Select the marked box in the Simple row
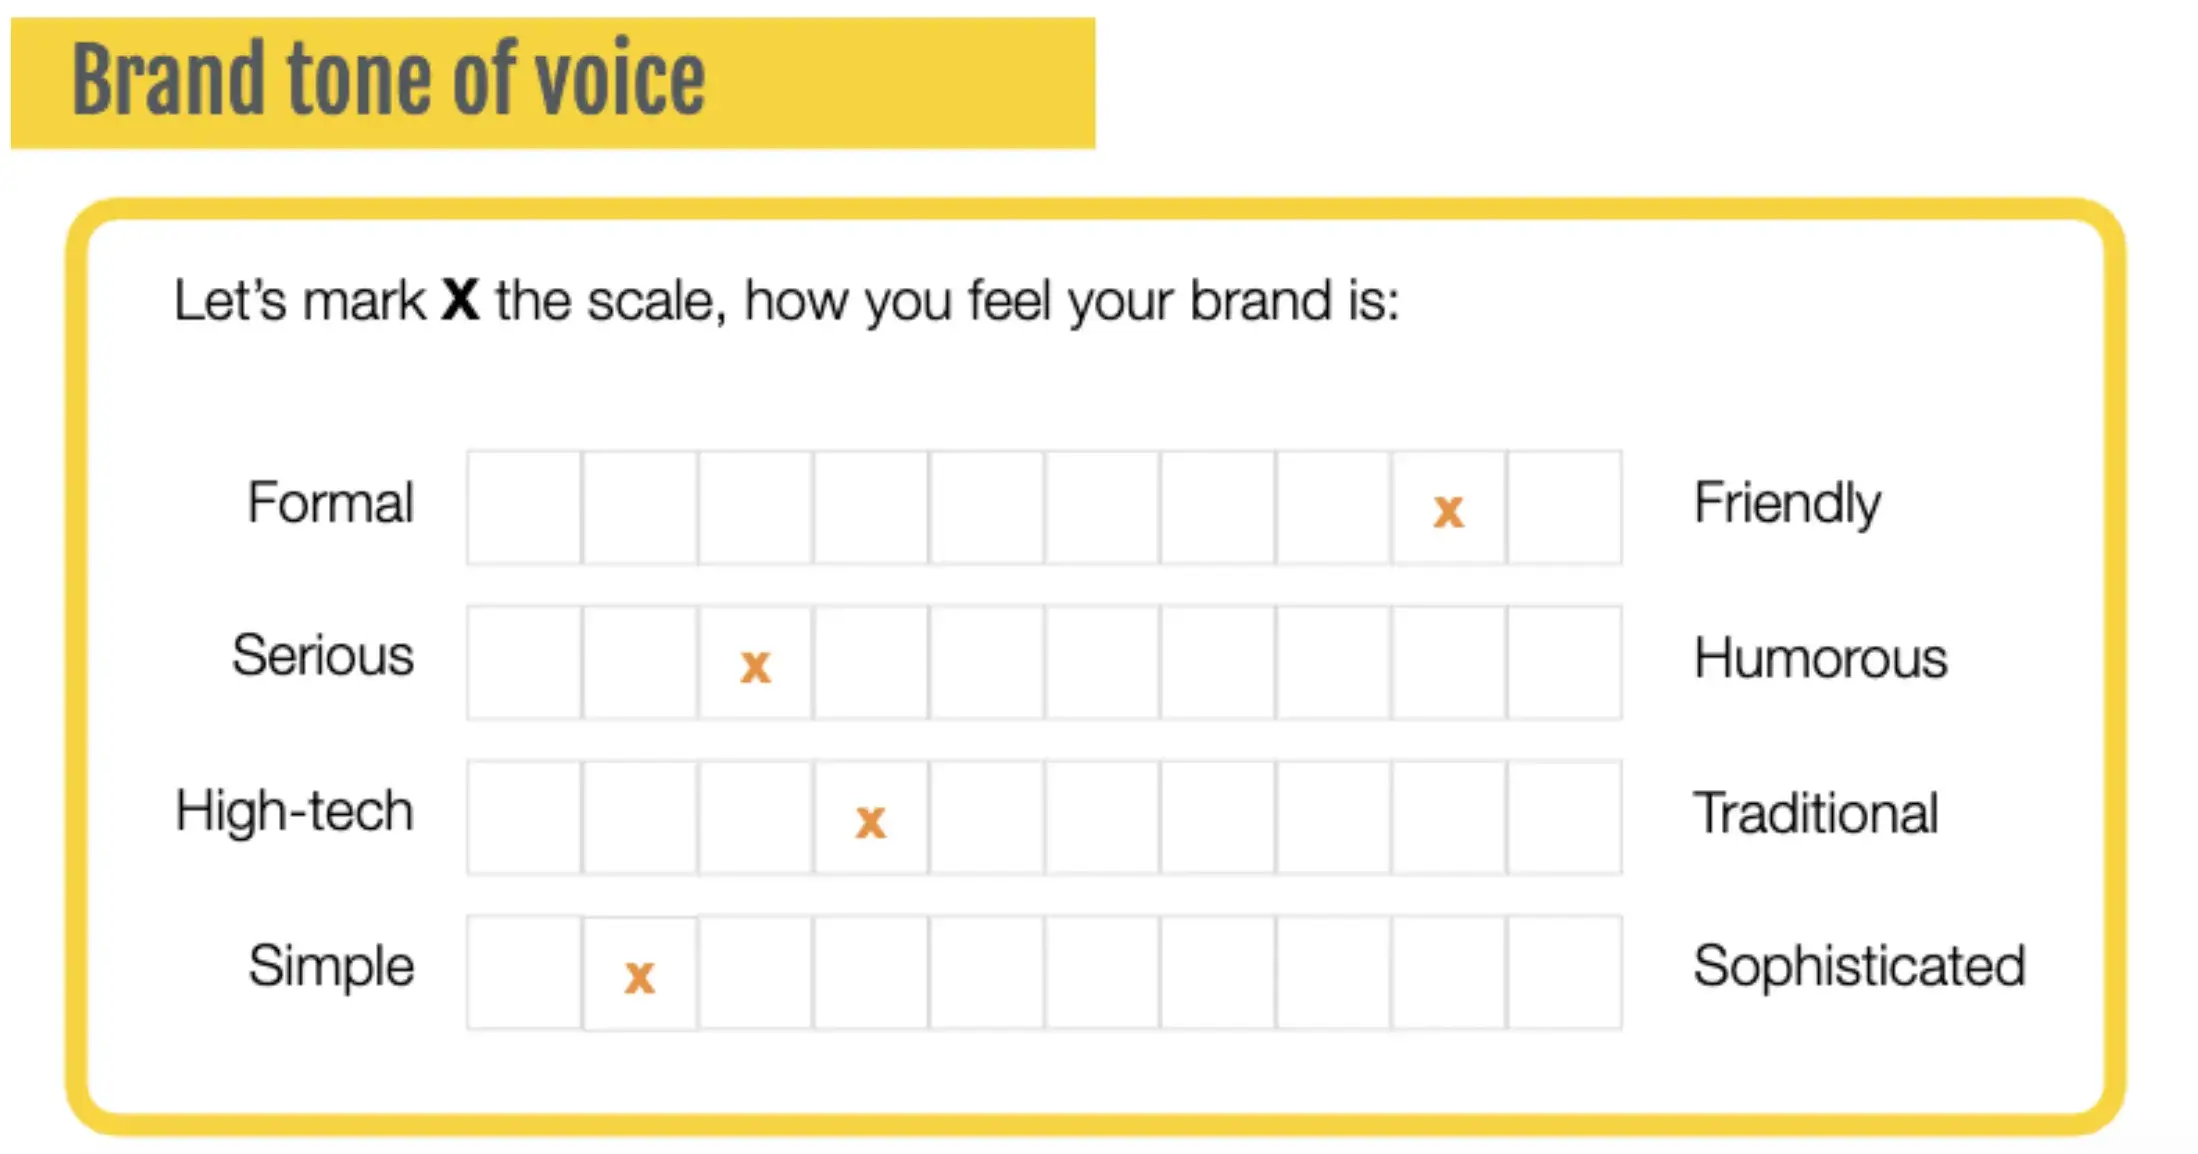The width and height of the screenshot is (2198, 1154). 639,975
